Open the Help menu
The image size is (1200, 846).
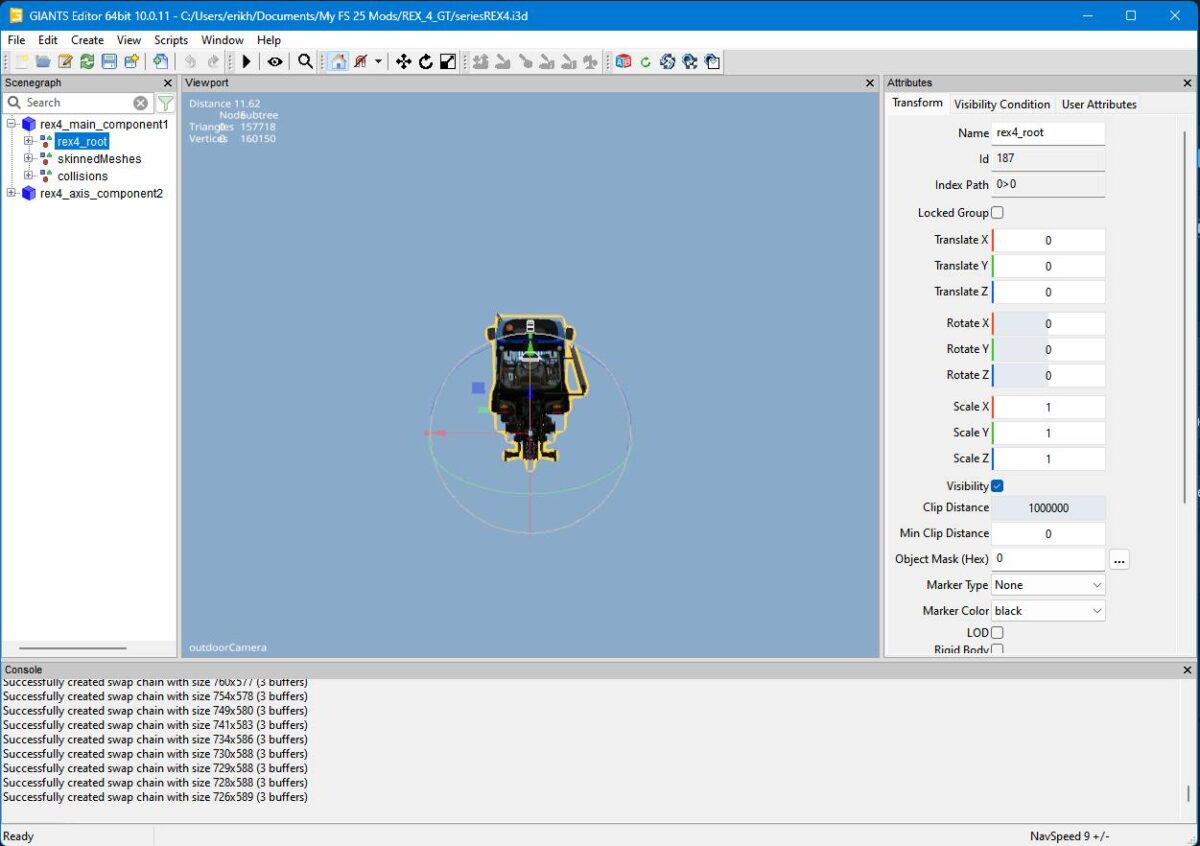pyautogui.click(x=269, y=40)
